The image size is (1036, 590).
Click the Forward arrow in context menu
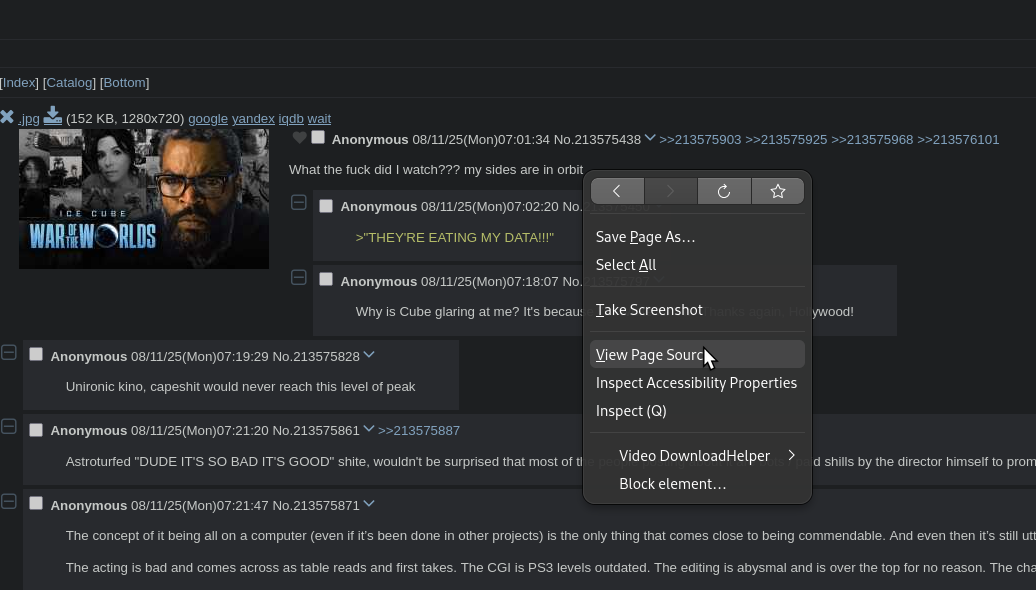pos(671,192)
